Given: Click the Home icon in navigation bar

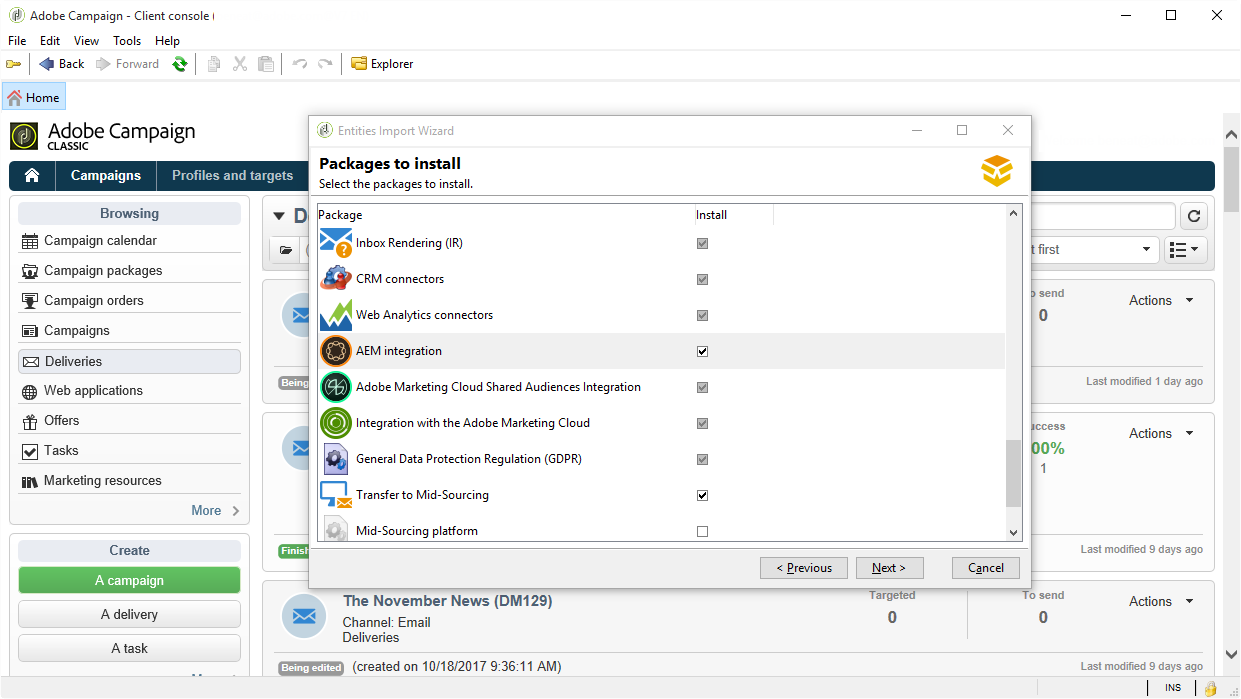Looking at the screenshot, I should point(32,175).
